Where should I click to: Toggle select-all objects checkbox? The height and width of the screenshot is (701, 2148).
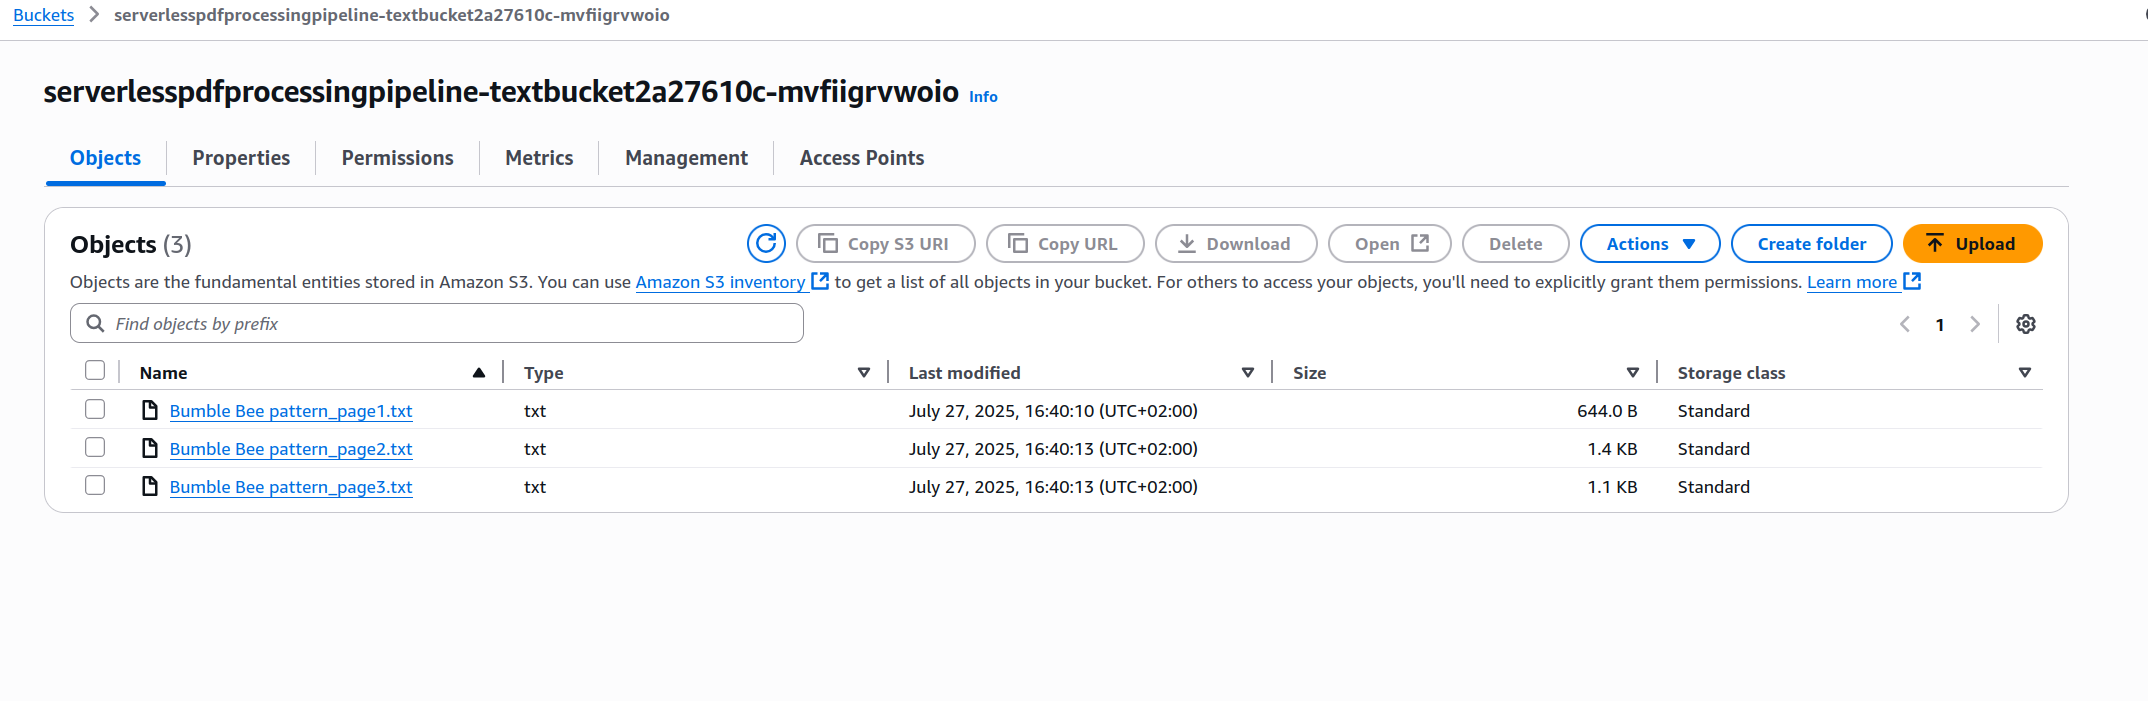pyautogui.click(x=95, y=370)
